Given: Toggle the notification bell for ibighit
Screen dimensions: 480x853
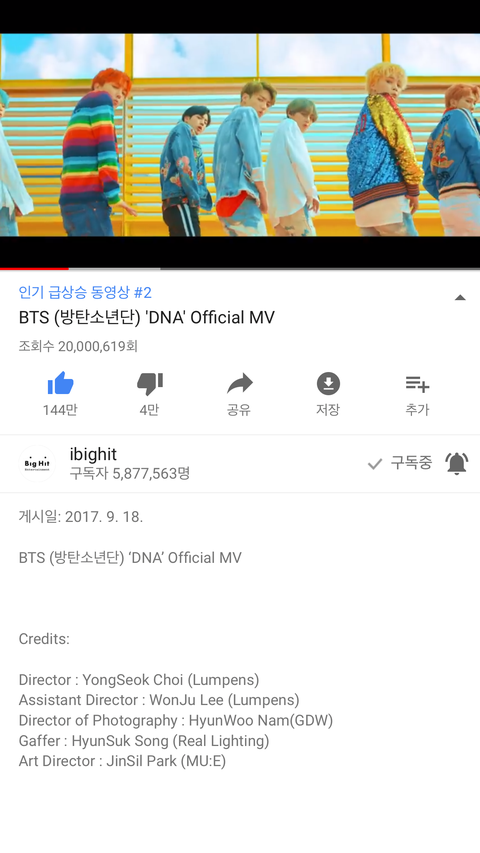Looking at the screenshot, I should pos(457,463).
